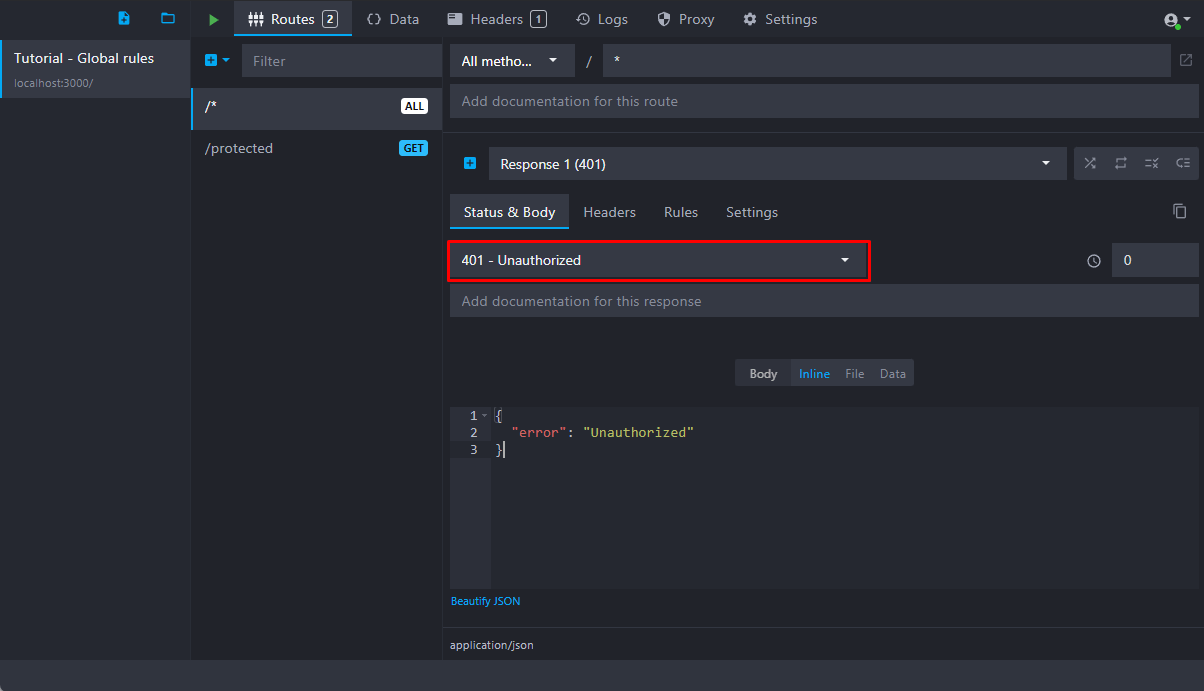Switch body type to File
Screen dimensions: 1204x691
tap(854, 374)
